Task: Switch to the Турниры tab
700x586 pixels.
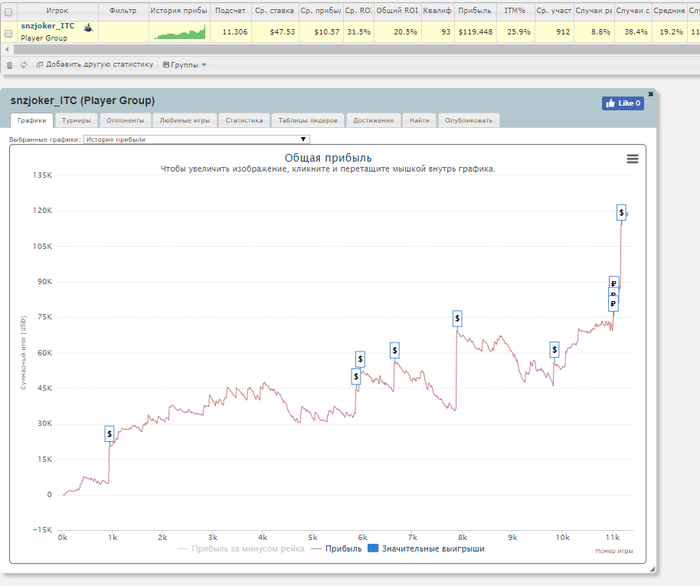Action: [76, 120]
